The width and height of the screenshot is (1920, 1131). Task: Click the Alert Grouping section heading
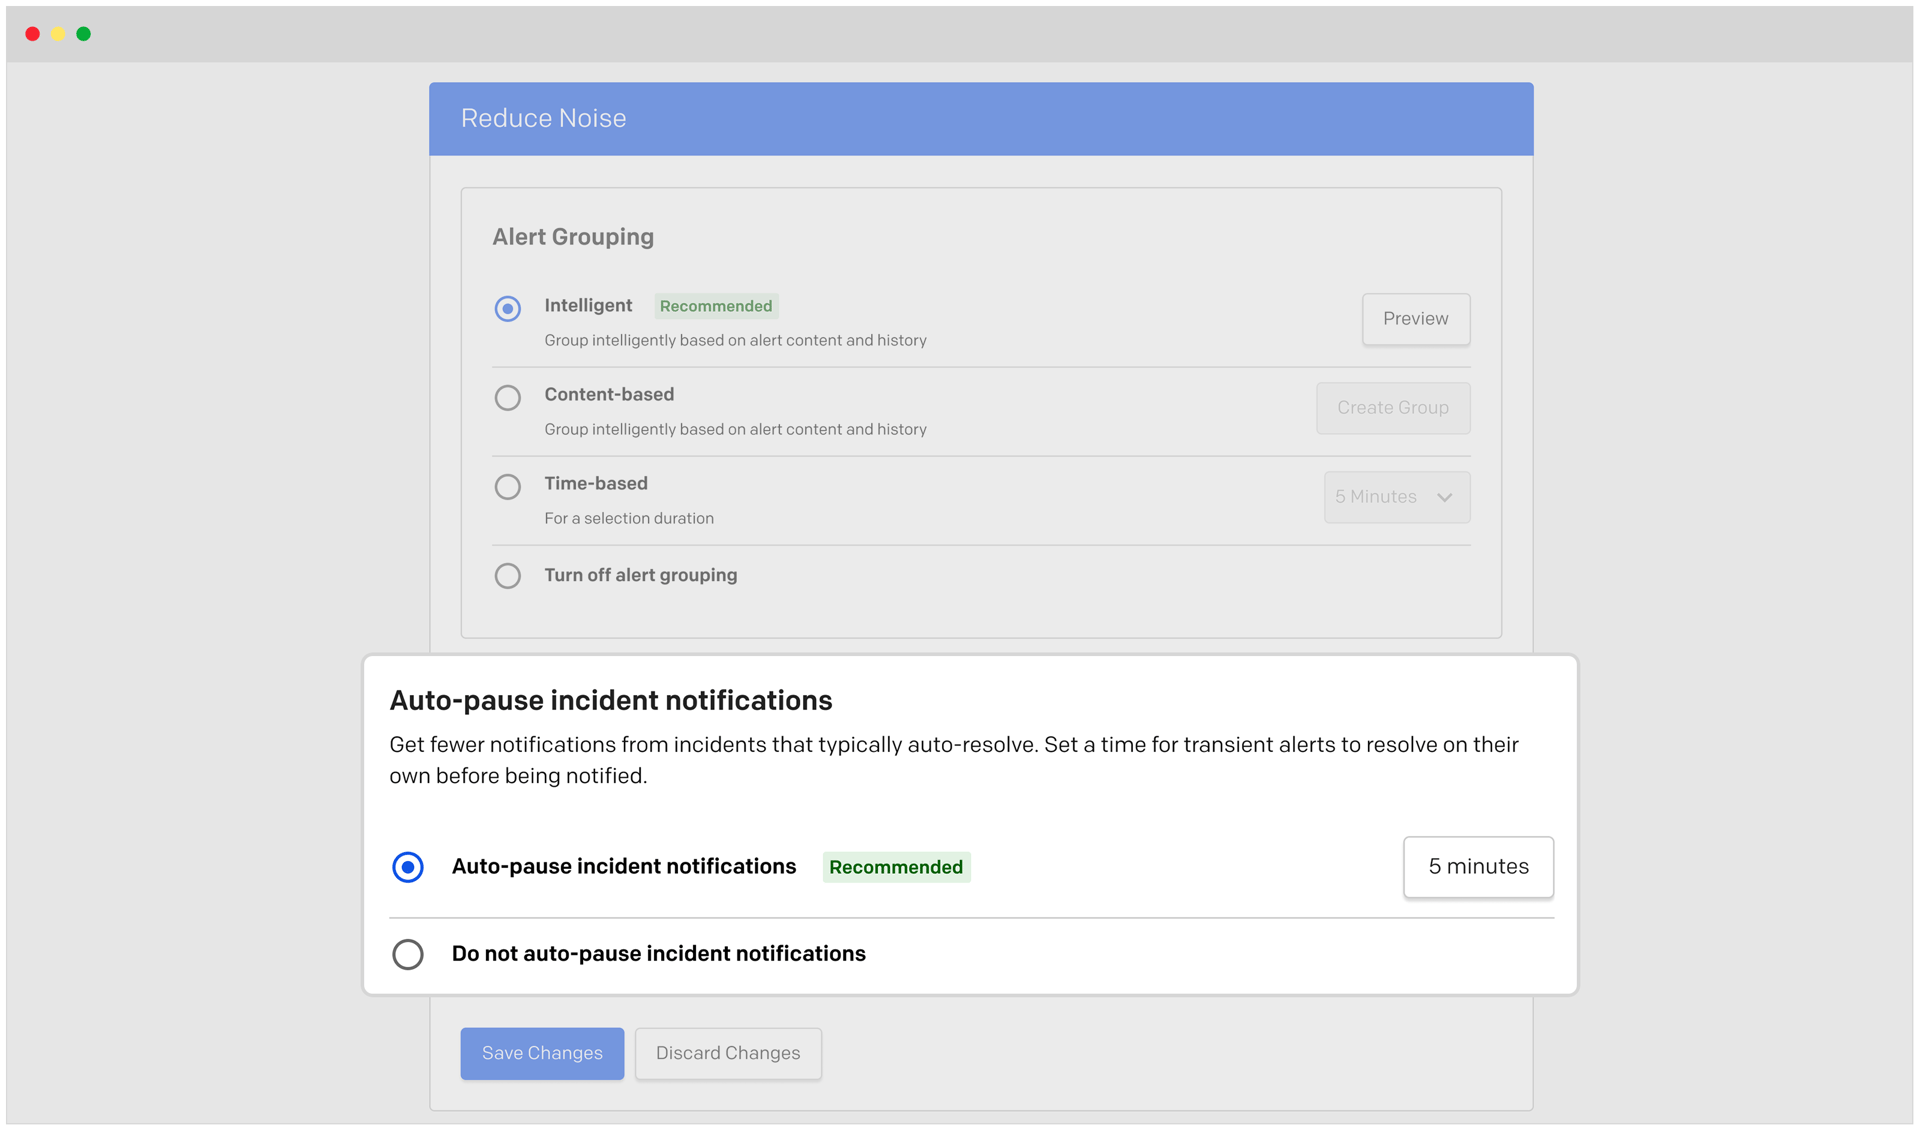[x=573, y=237]
